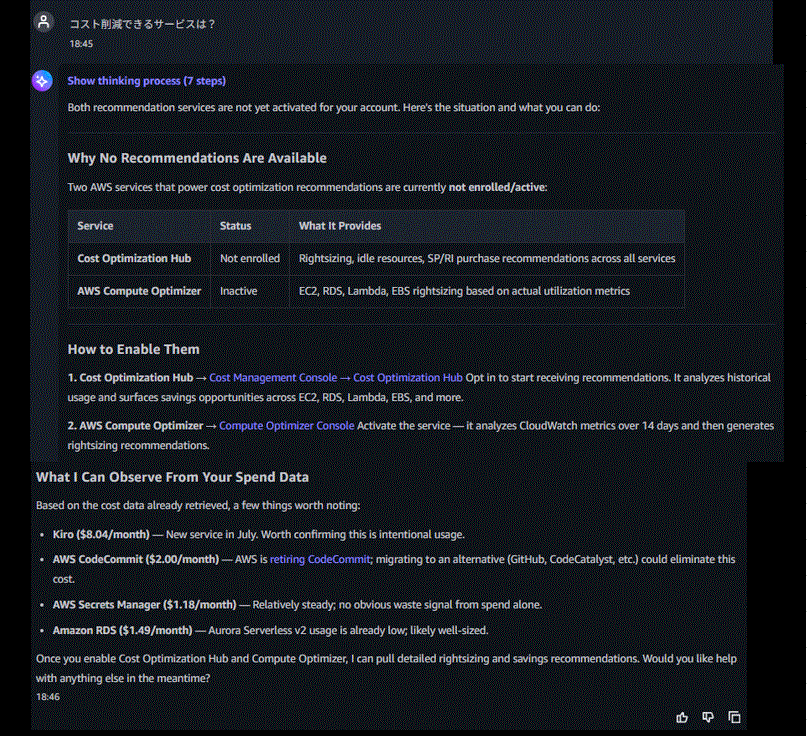The image size is (807, 736).
Task: Click the user avatar icon
Action: (44, 22)
